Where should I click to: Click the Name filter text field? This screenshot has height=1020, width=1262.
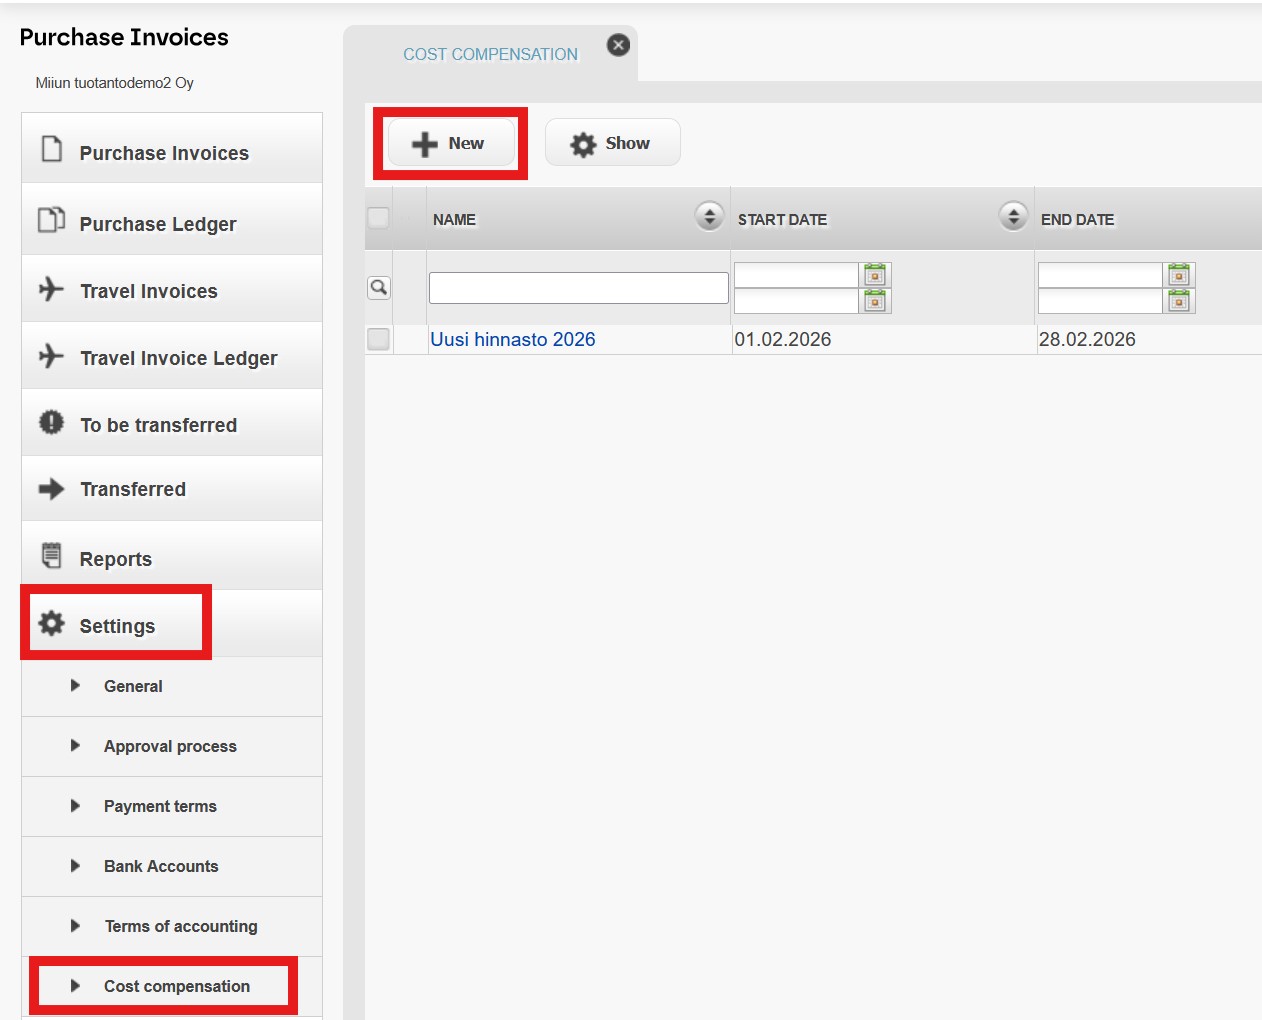(x=579, y=288)
